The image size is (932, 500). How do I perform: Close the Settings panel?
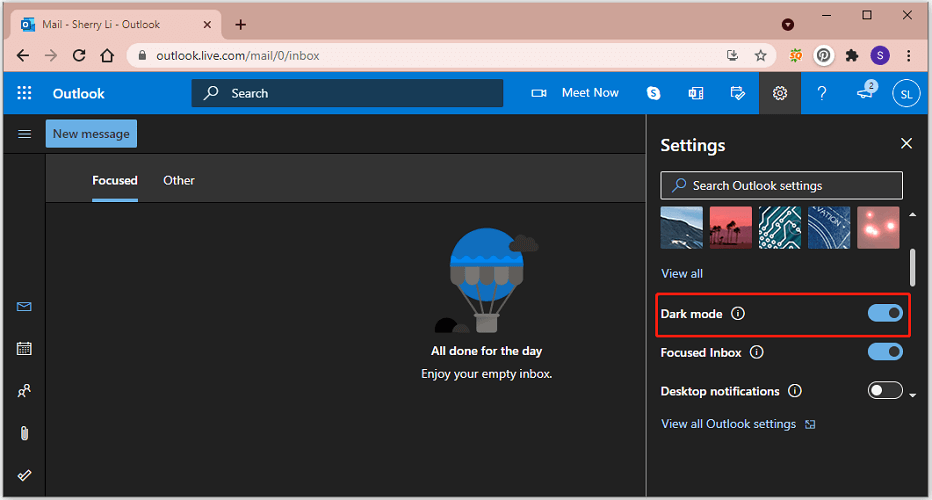click(x=906, y=143)
